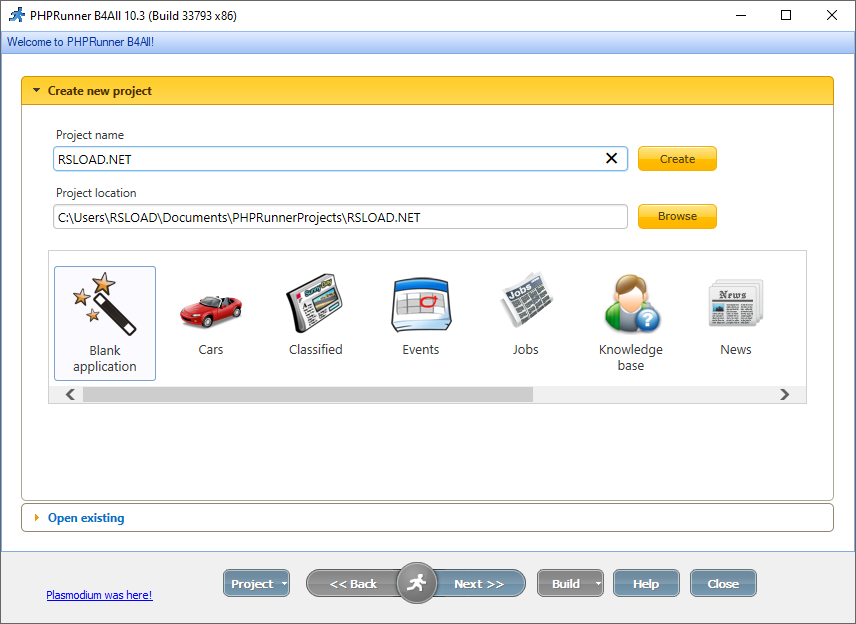Proceed with the Next >> button
The height and width of the screenshot is (624, 856).
479,584
